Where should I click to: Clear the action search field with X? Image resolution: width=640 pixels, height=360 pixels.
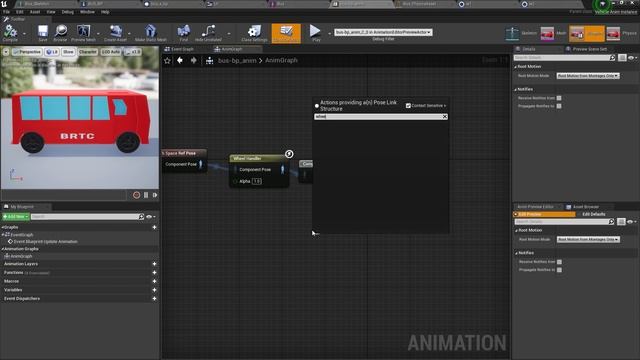445,117
